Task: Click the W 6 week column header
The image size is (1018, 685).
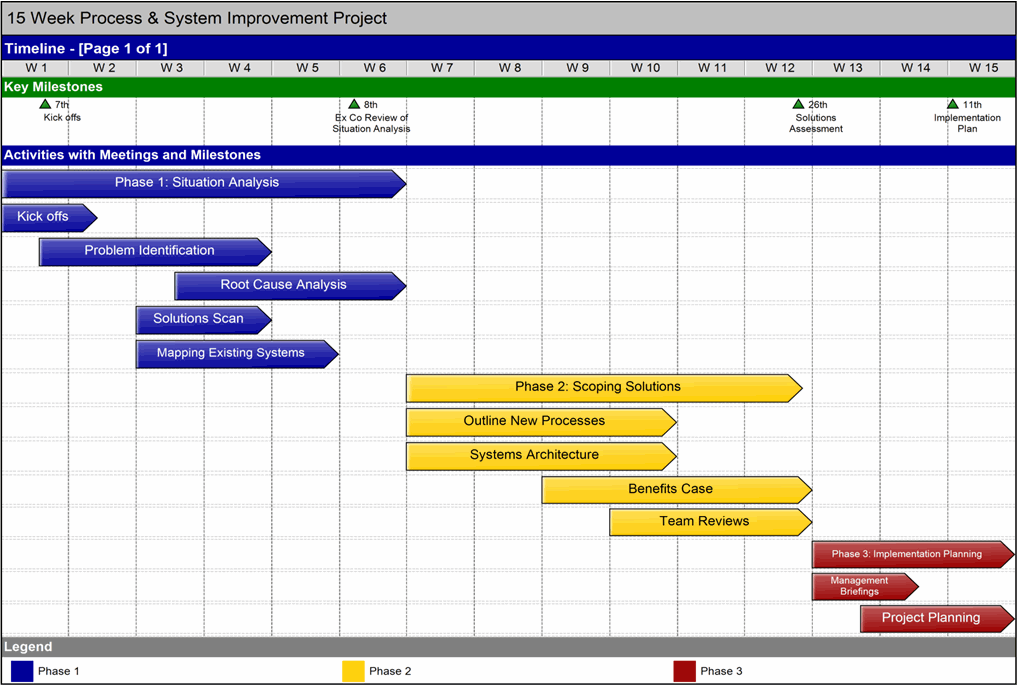Action: point(374,68)
